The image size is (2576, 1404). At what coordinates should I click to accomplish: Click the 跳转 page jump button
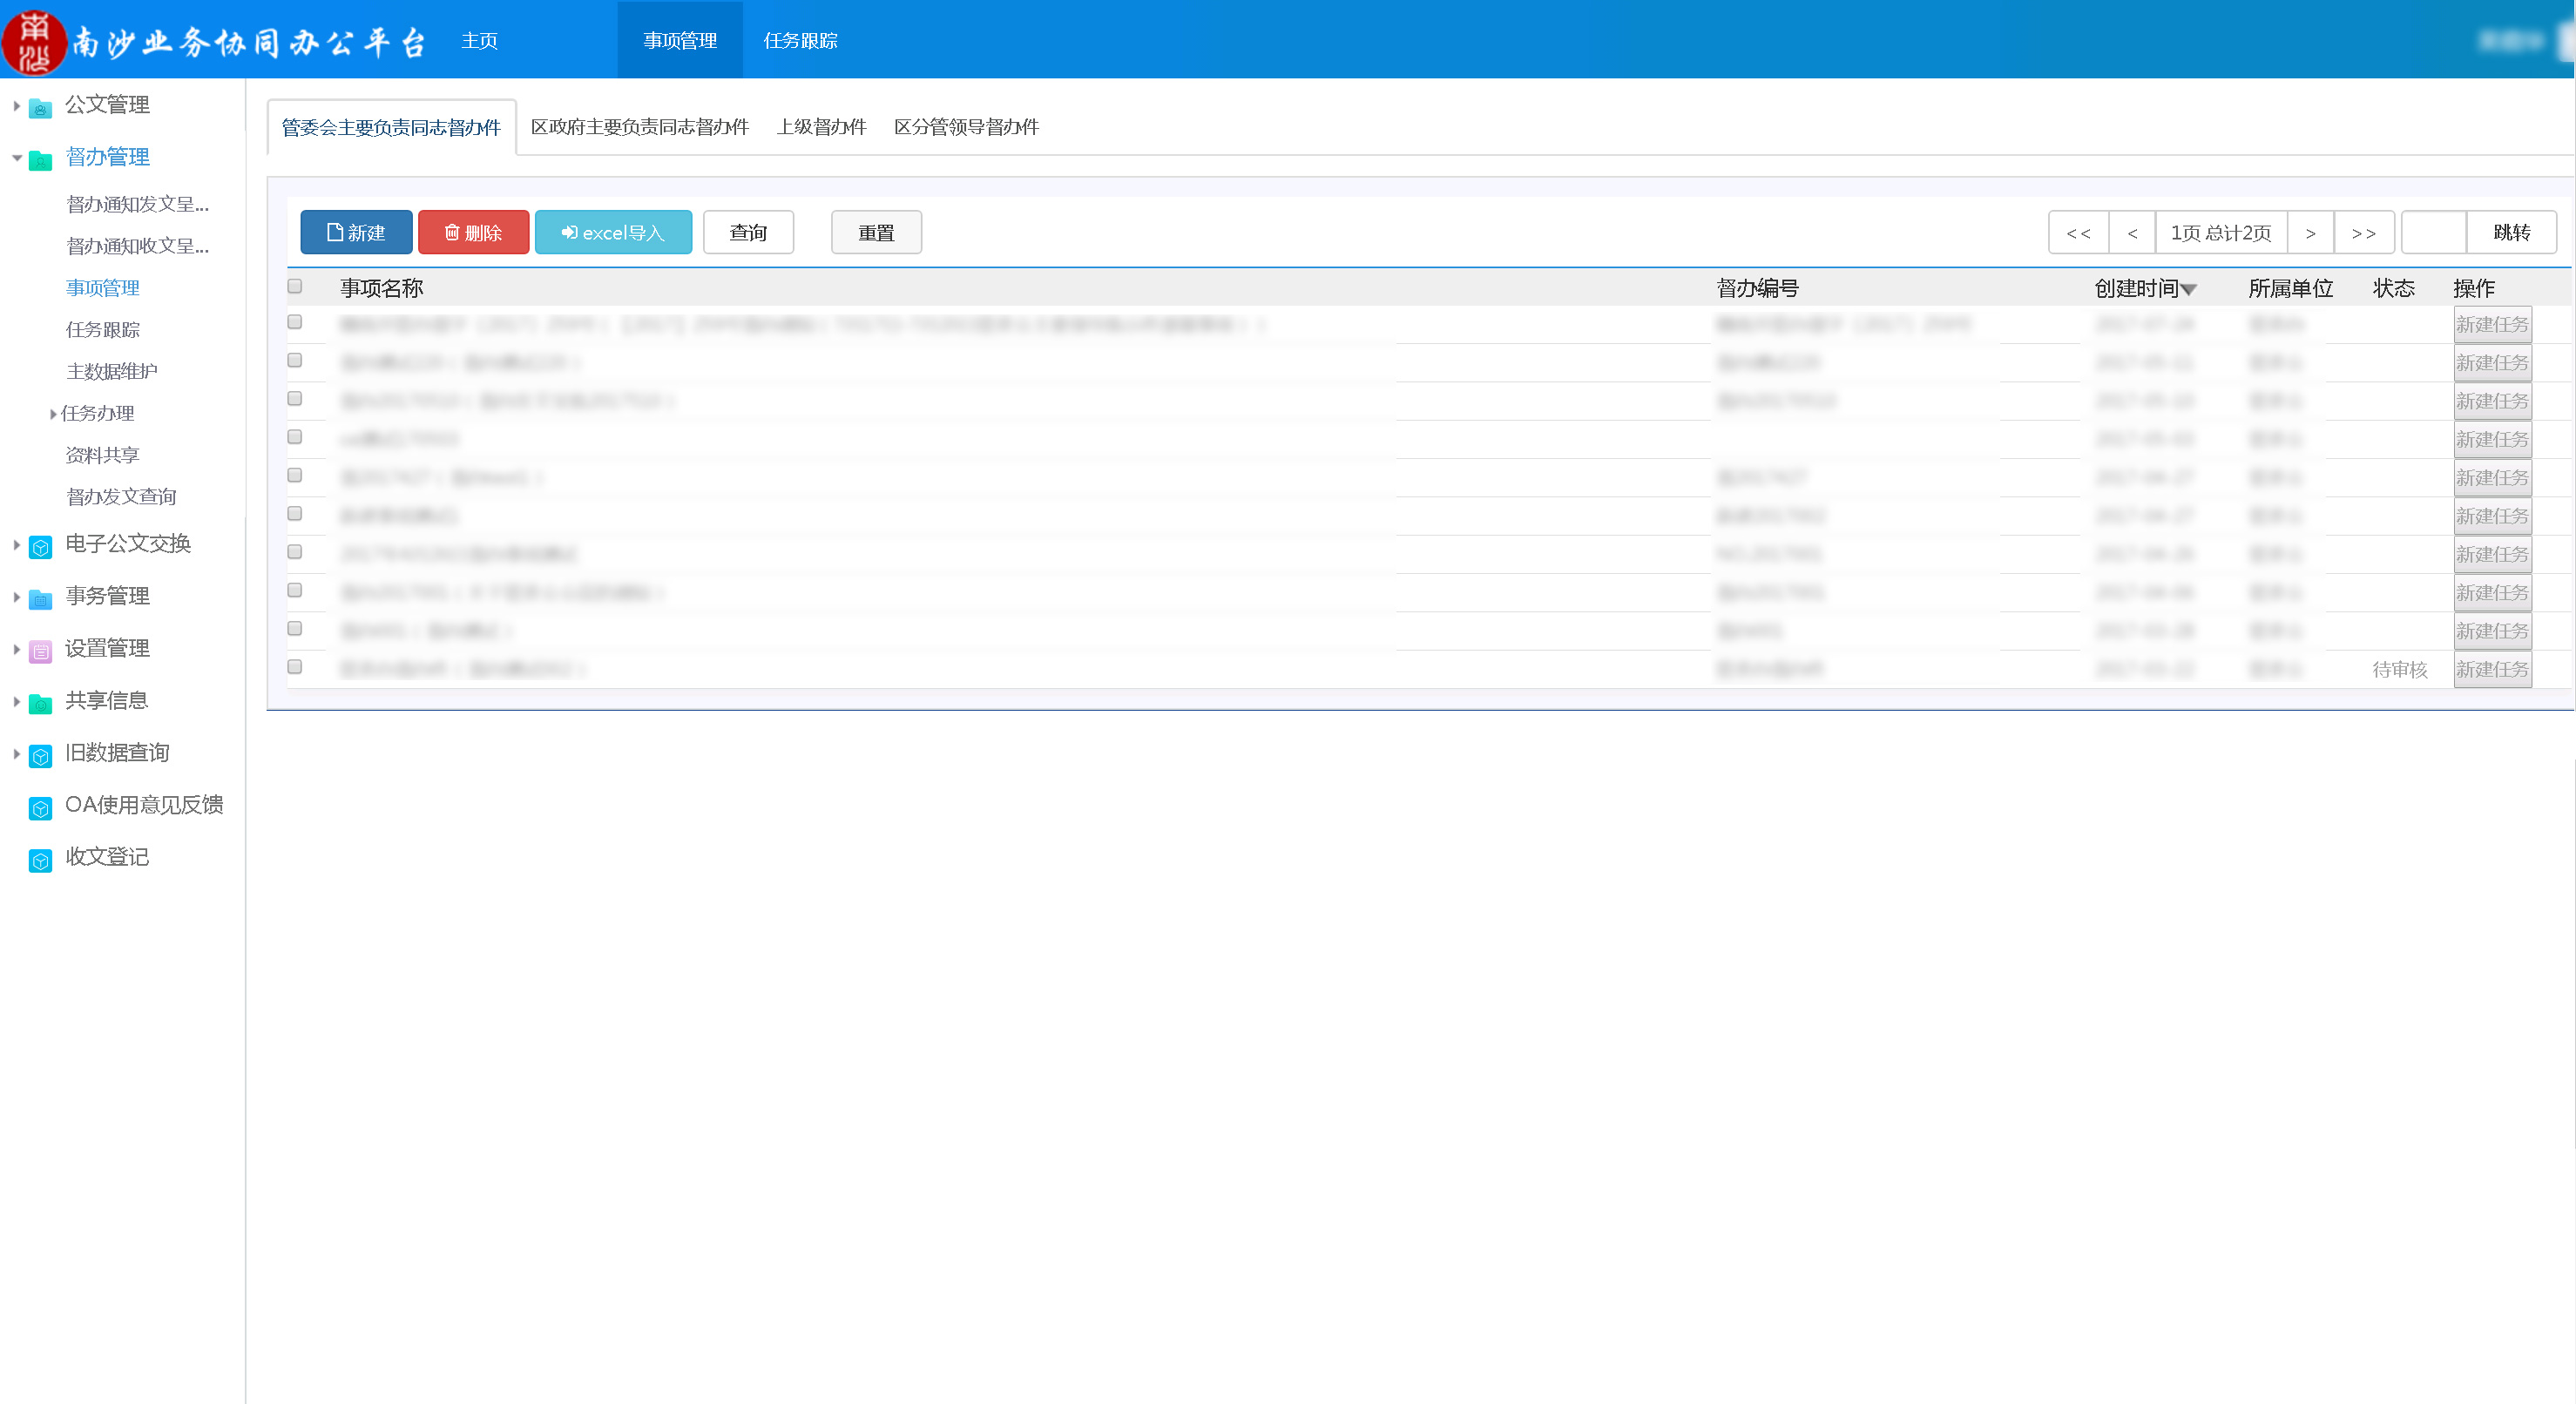pyautogui.click(x=2511, y=232)
